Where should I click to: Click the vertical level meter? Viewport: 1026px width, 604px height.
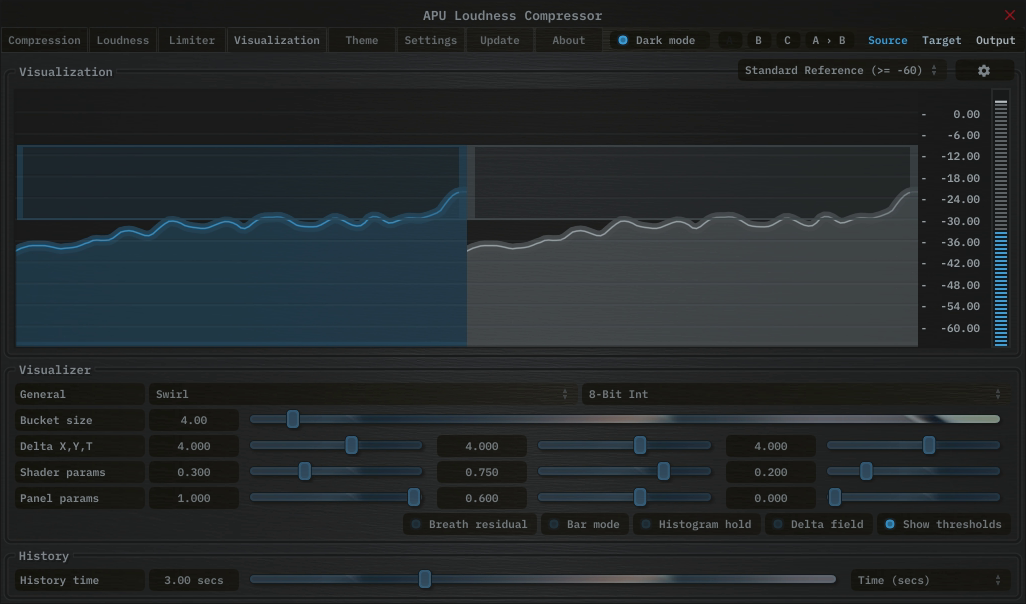click(x=1000, y=218)
